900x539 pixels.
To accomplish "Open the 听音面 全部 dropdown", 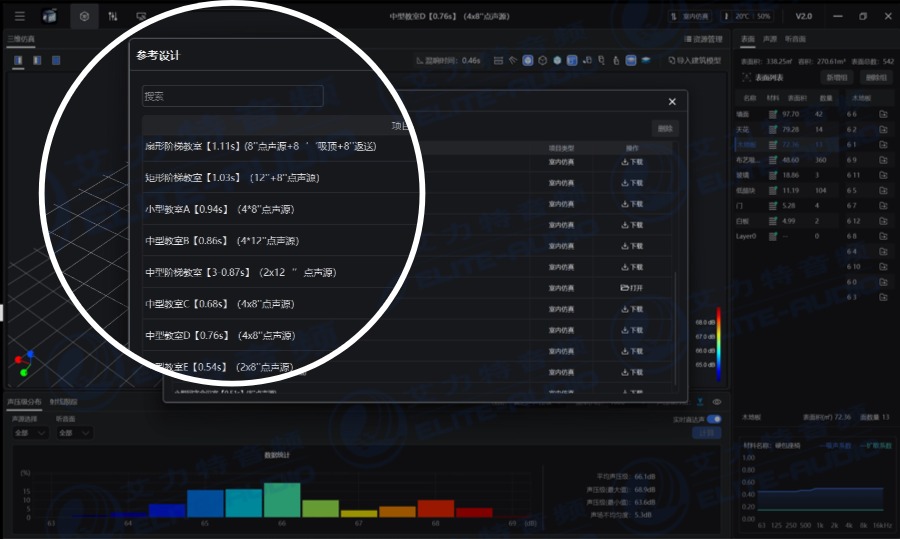I will point(74,433).
